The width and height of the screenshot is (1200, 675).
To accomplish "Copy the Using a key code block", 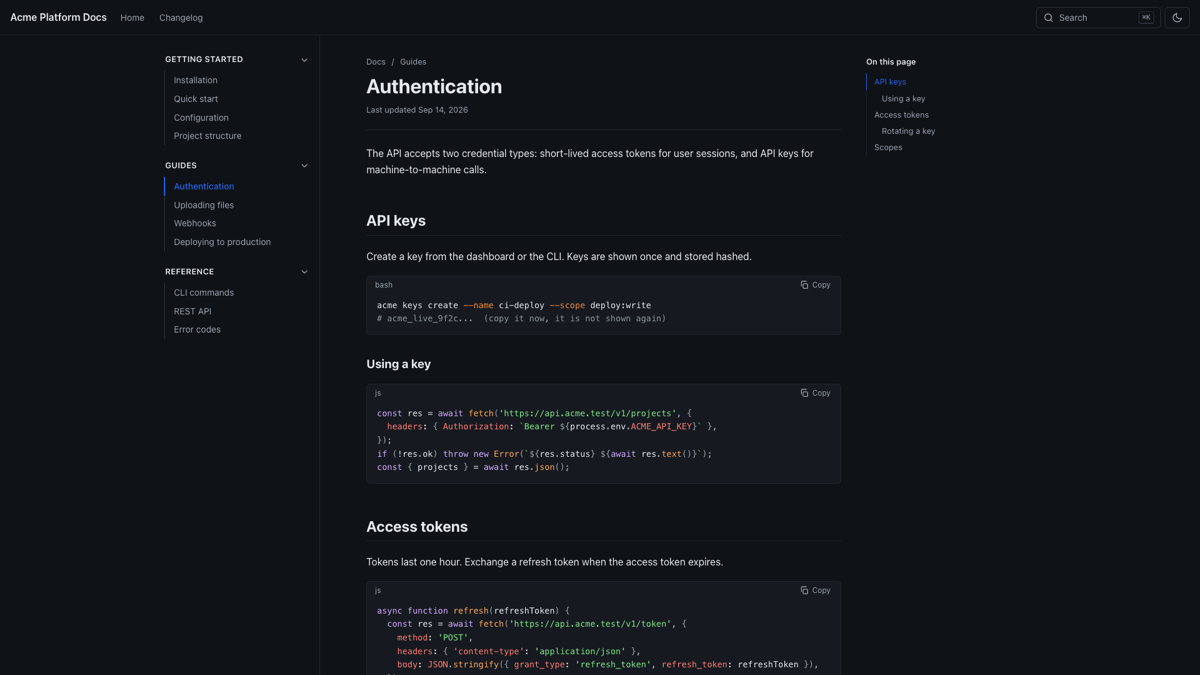I will click(x=815, y=393).
